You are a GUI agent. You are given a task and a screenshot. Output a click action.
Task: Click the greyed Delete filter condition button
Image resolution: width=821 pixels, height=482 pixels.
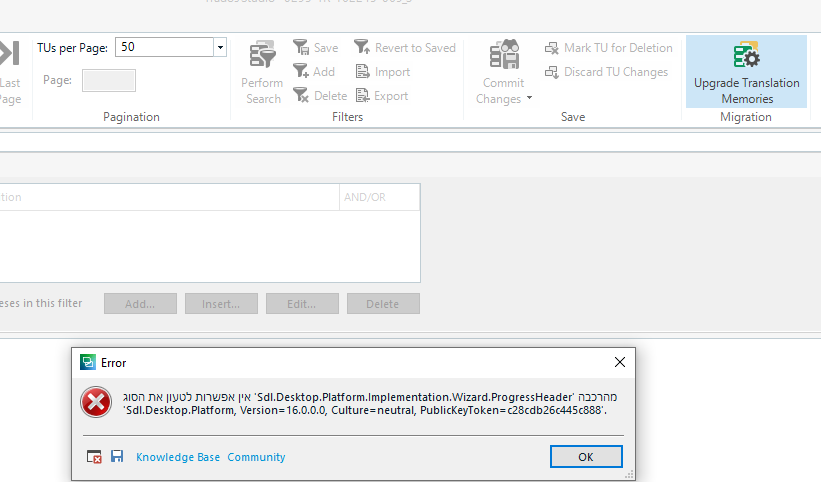[383, 304]
